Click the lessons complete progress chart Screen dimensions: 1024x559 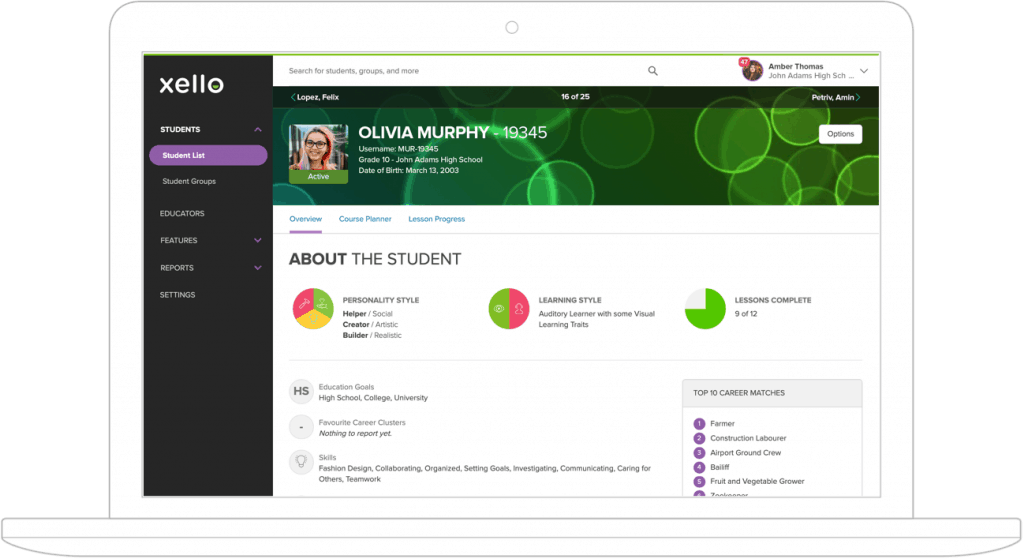[705, 309]
